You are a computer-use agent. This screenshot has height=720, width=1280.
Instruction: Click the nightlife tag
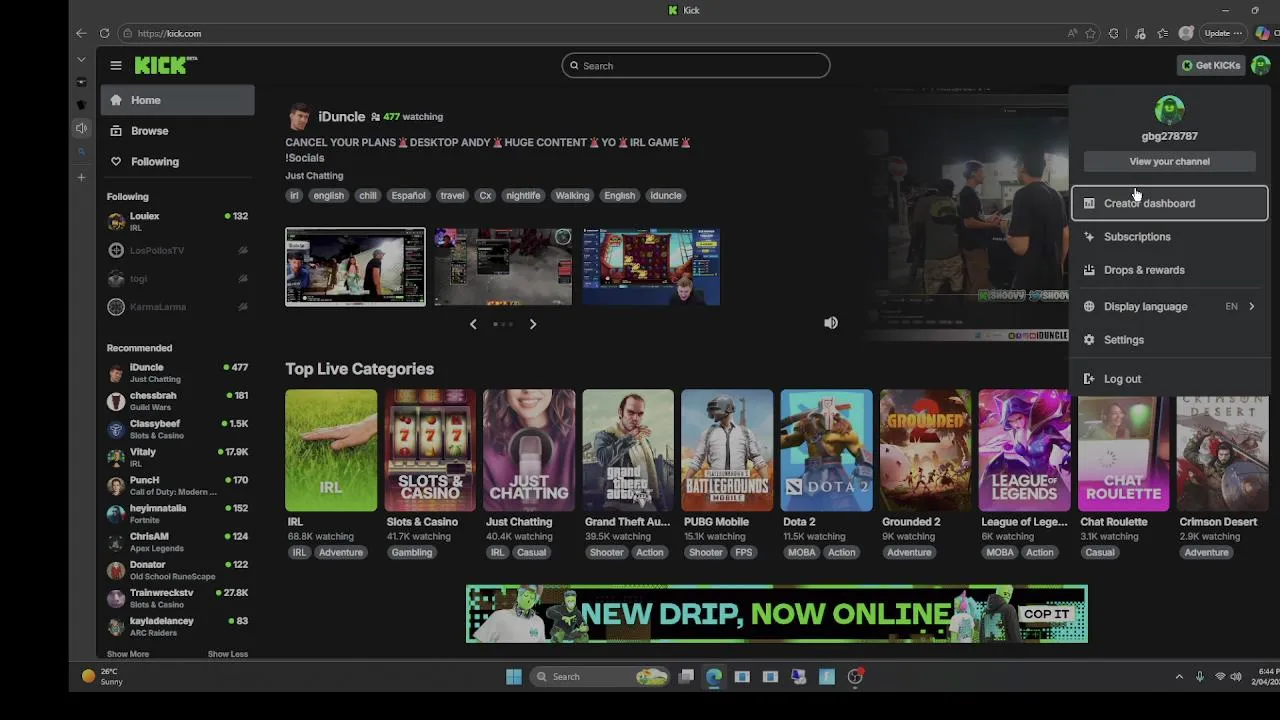[x=523, y=196]
